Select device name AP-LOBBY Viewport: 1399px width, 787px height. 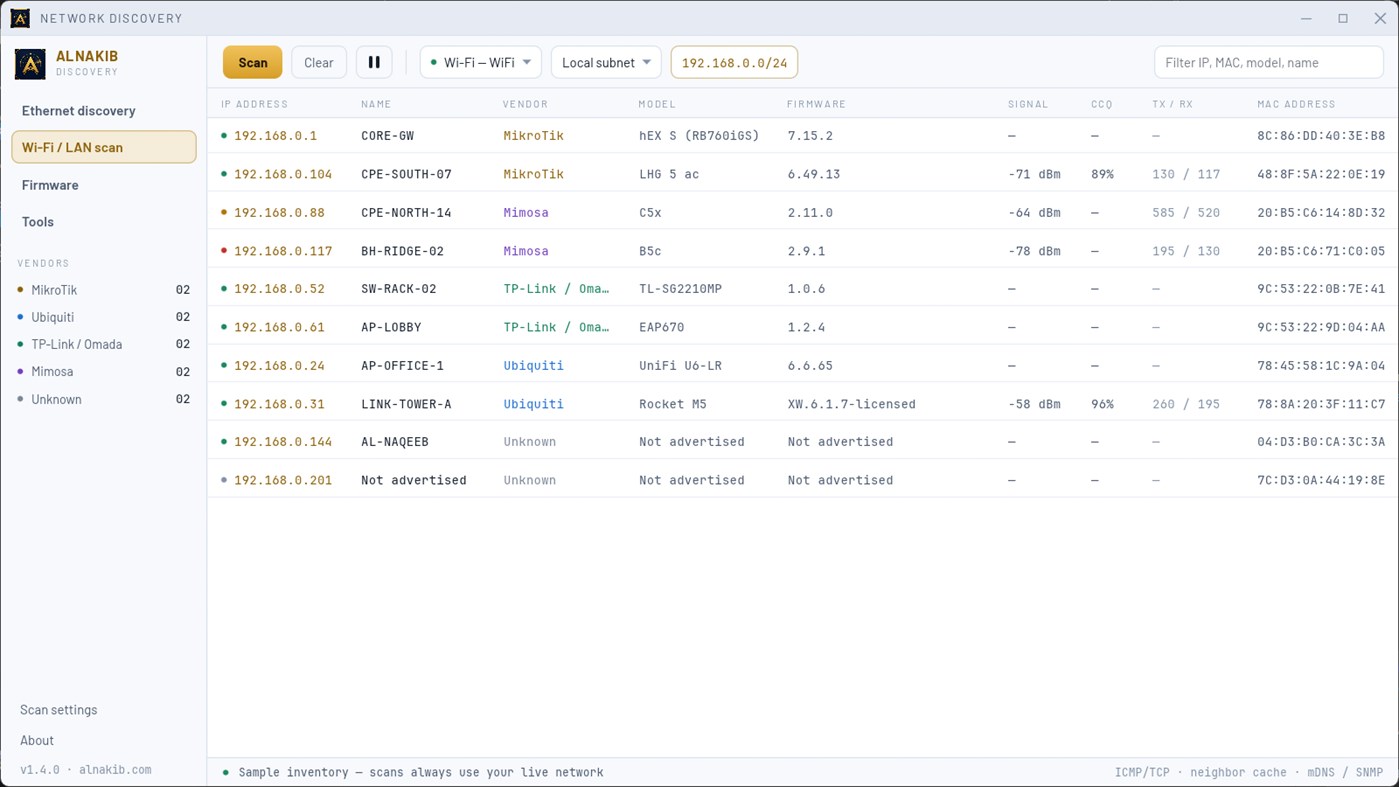[391, 327]
